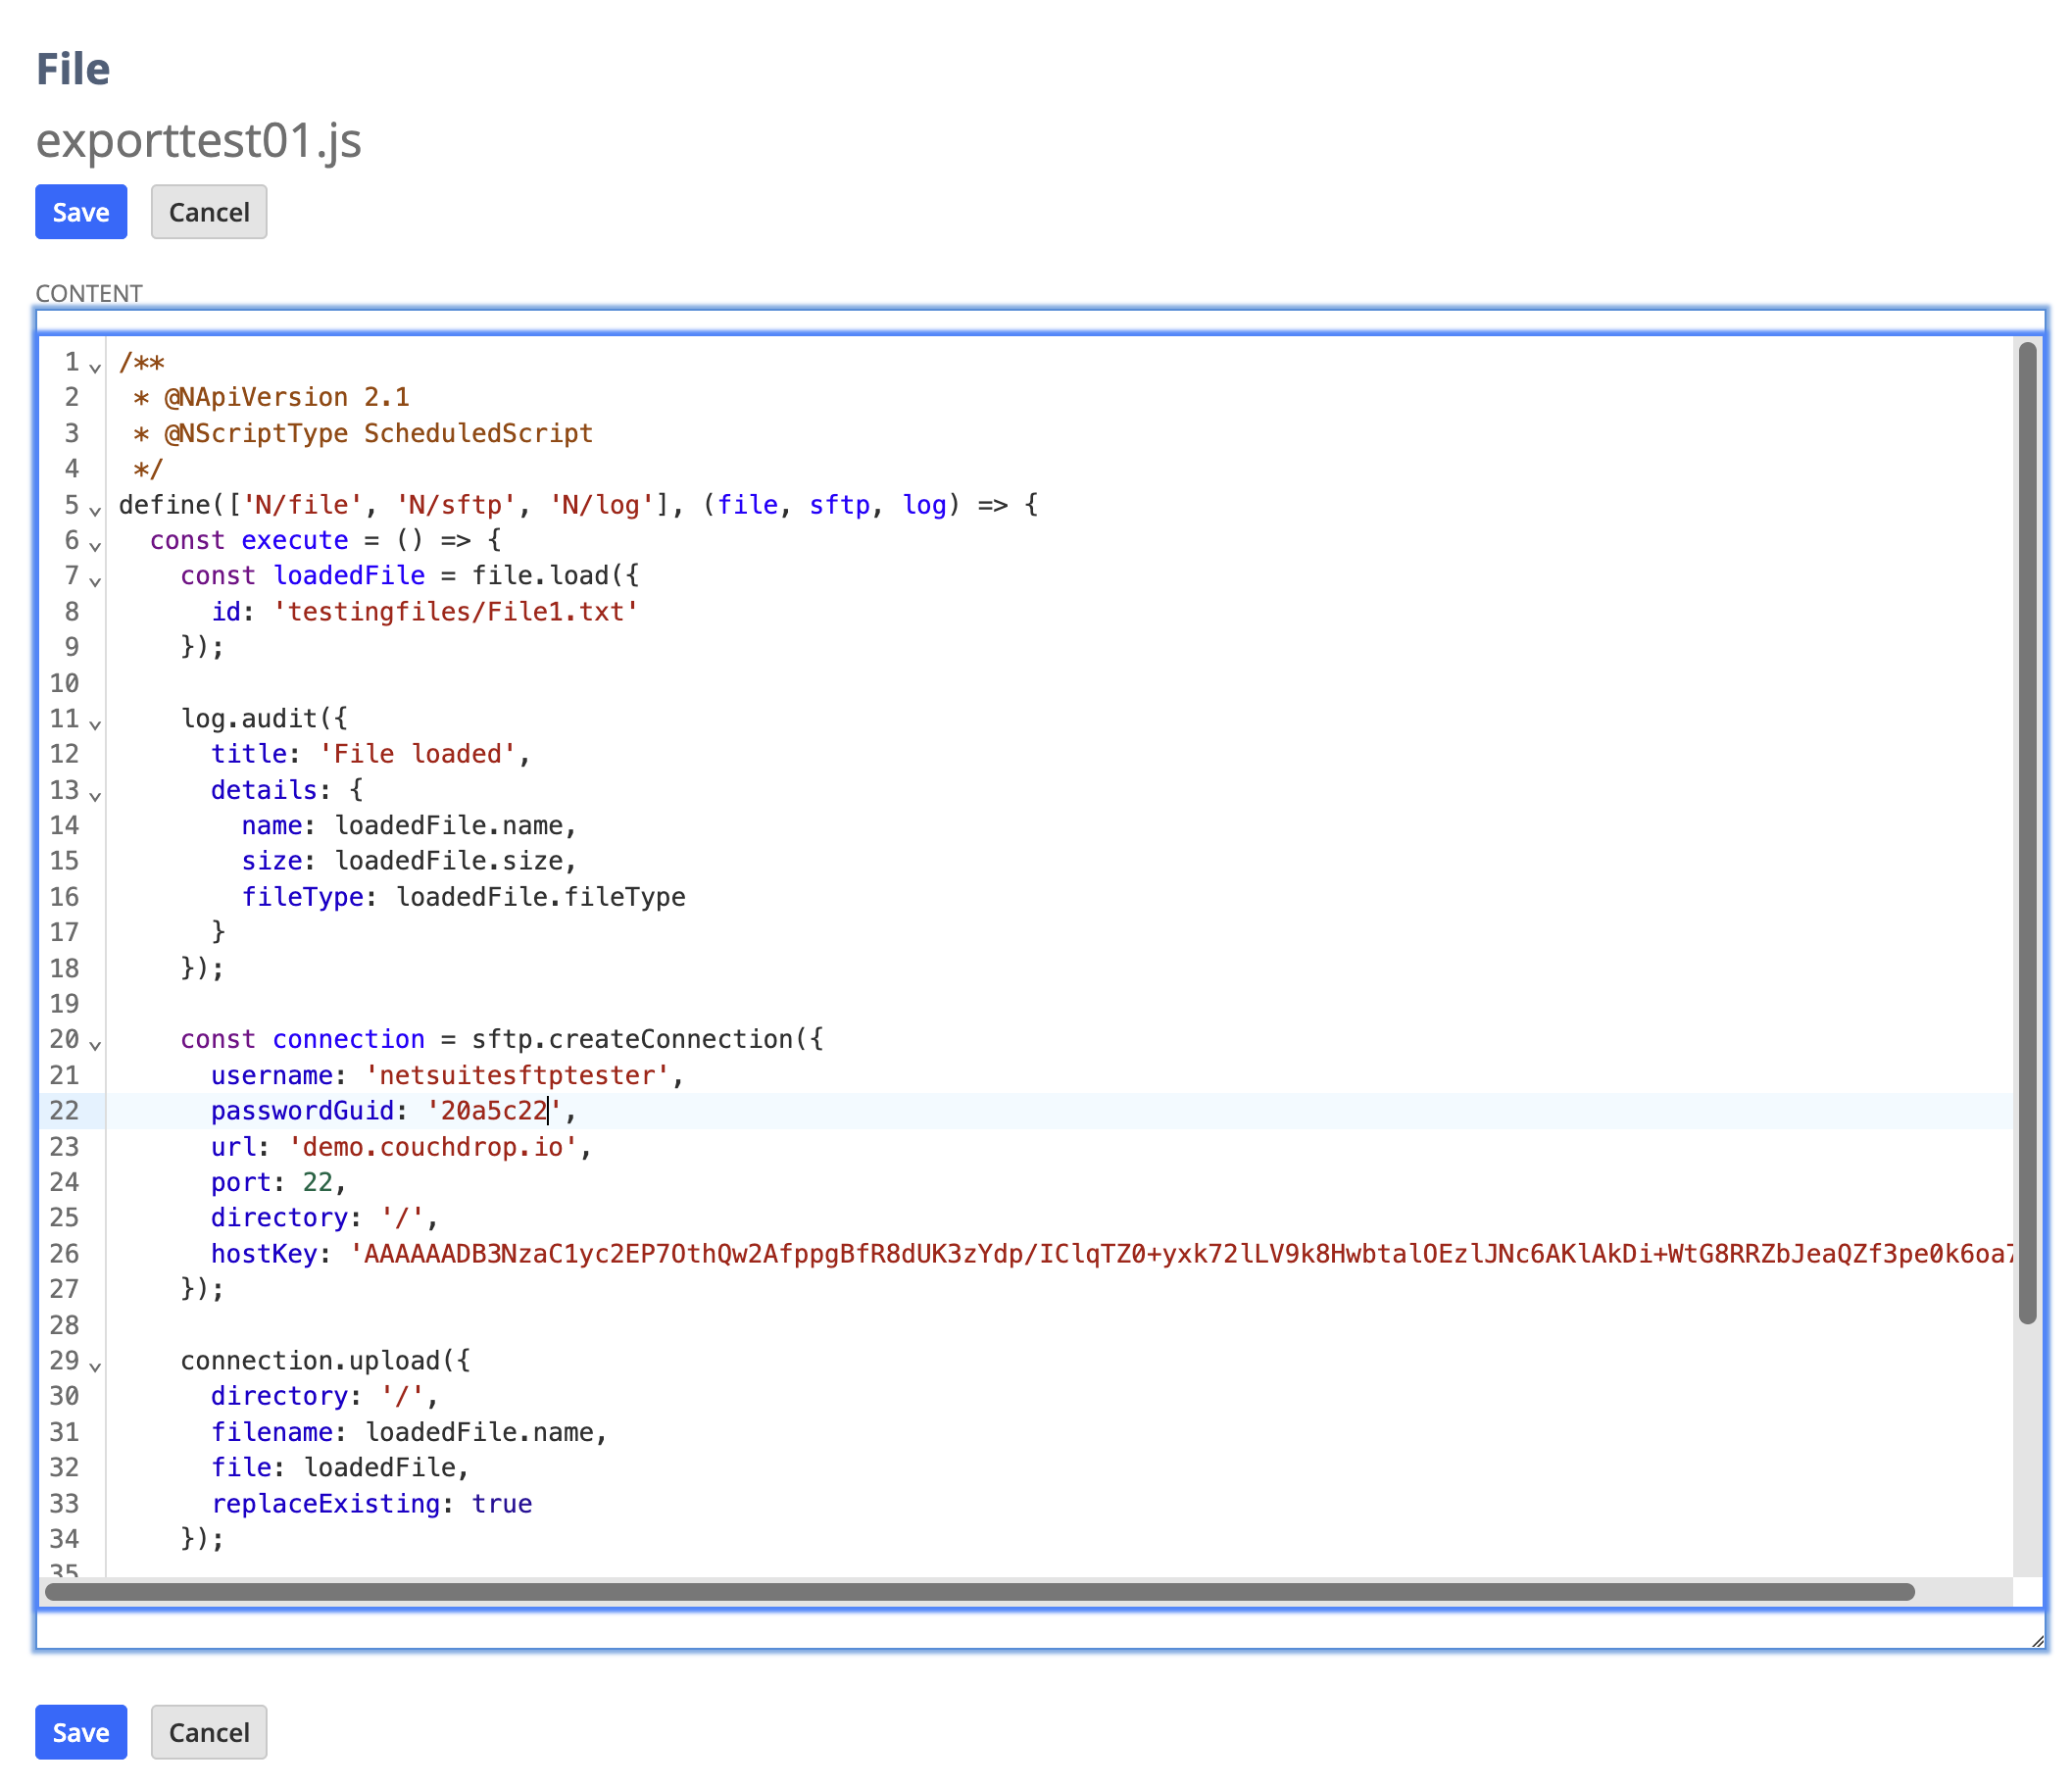Click line number 10 in the gutter
This screenshot has width=2072, height=1788.
pyautogui.click(x=65, y=683)
